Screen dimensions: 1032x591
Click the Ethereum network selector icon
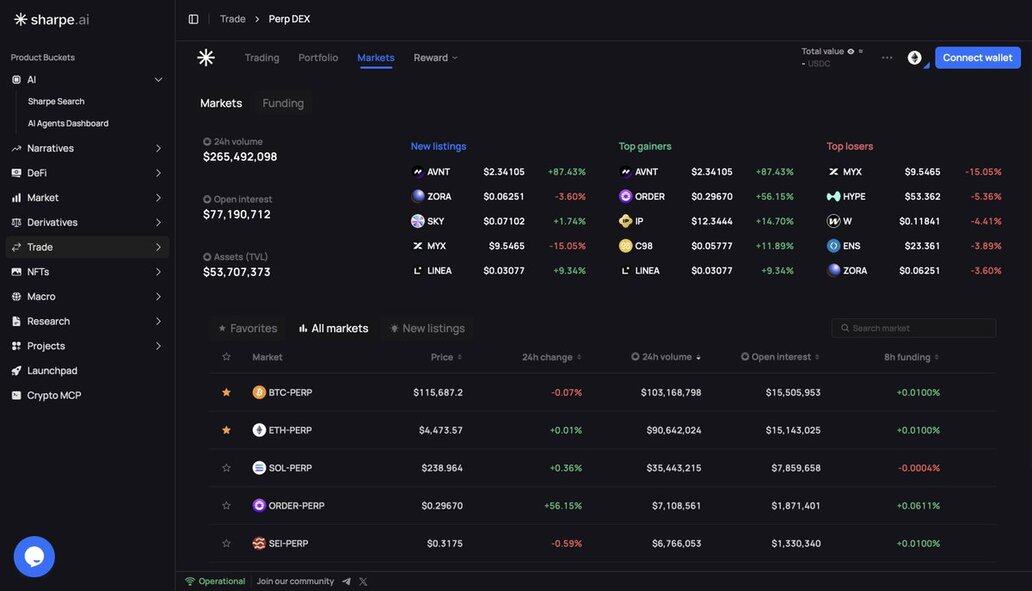(914, 58)
